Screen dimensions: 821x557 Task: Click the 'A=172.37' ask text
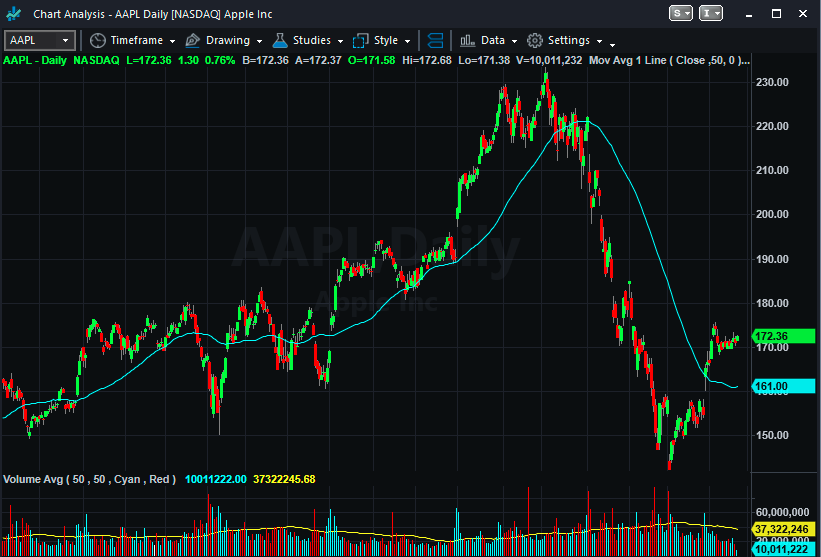point(318,60)
